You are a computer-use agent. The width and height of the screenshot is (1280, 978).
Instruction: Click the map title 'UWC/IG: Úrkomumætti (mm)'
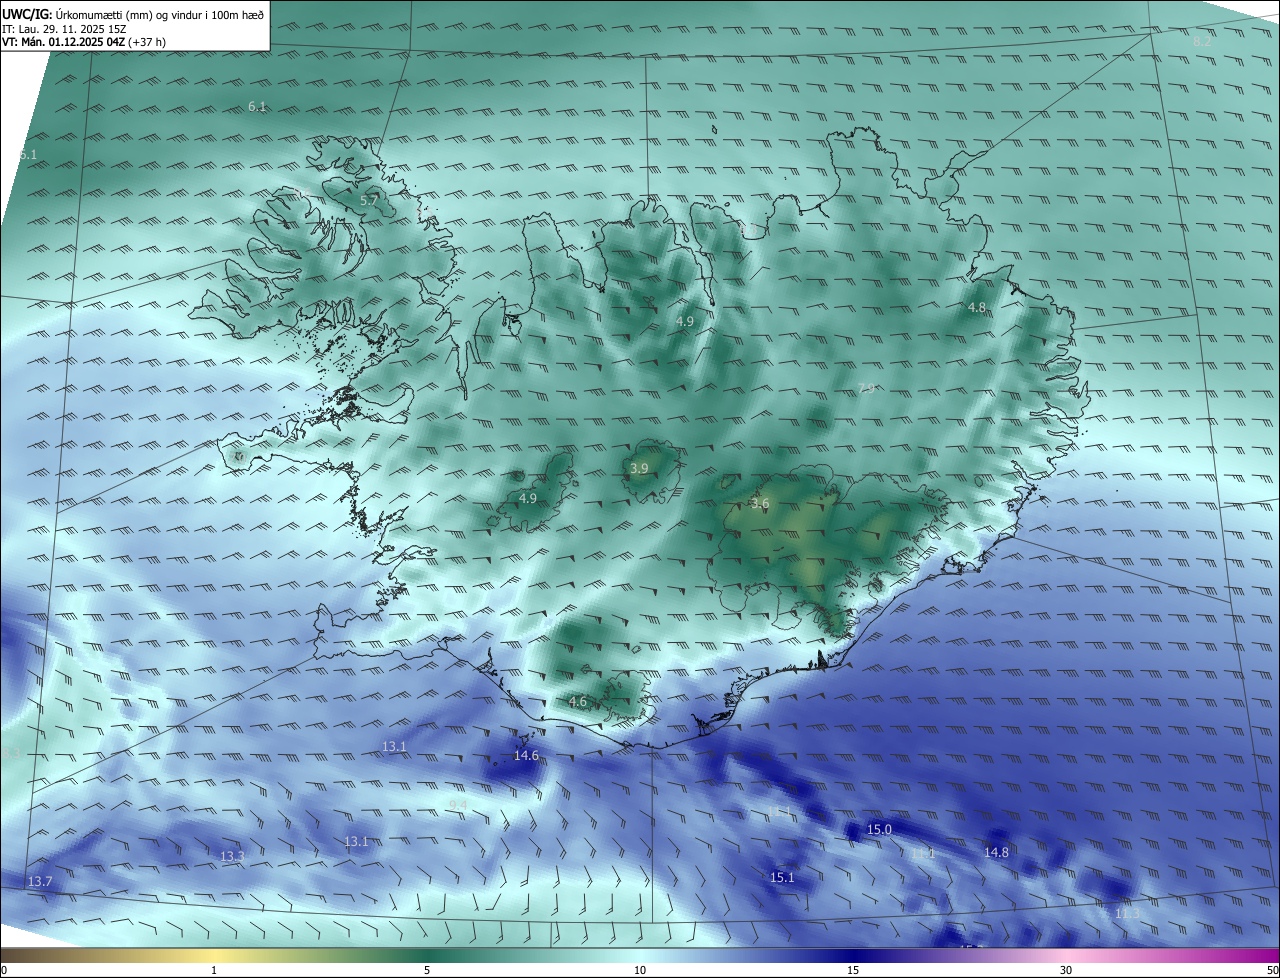77,14
